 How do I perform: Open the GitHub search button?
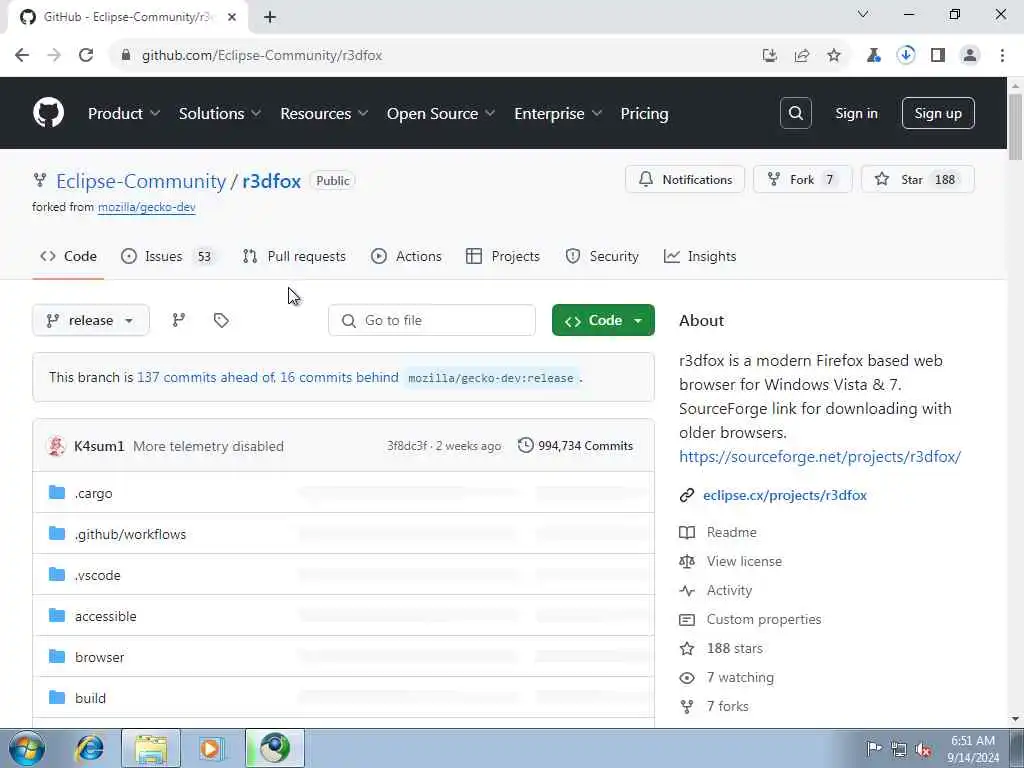795,113
